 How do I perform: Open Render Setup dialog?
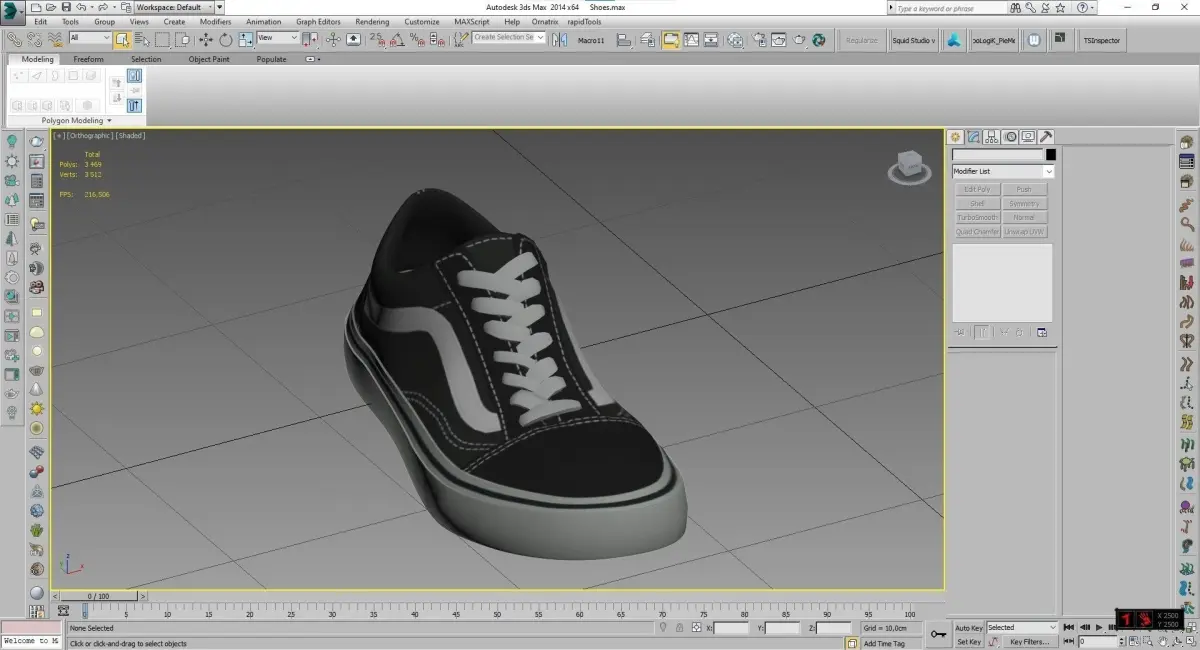[x=760, y=40]
